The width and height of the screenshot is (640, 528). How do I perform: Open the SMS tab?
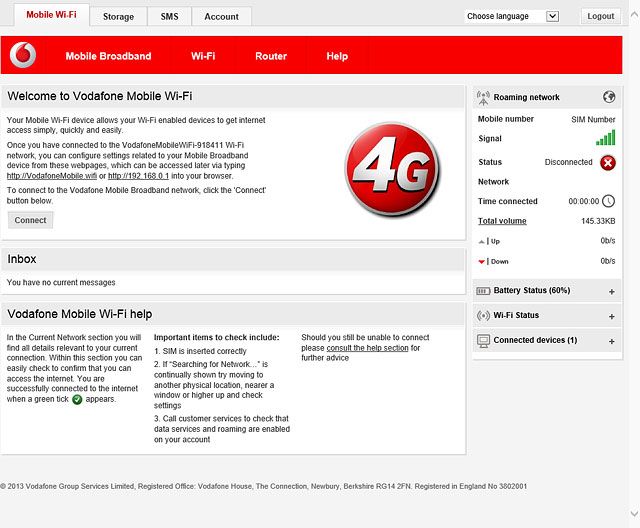[169, 17]
